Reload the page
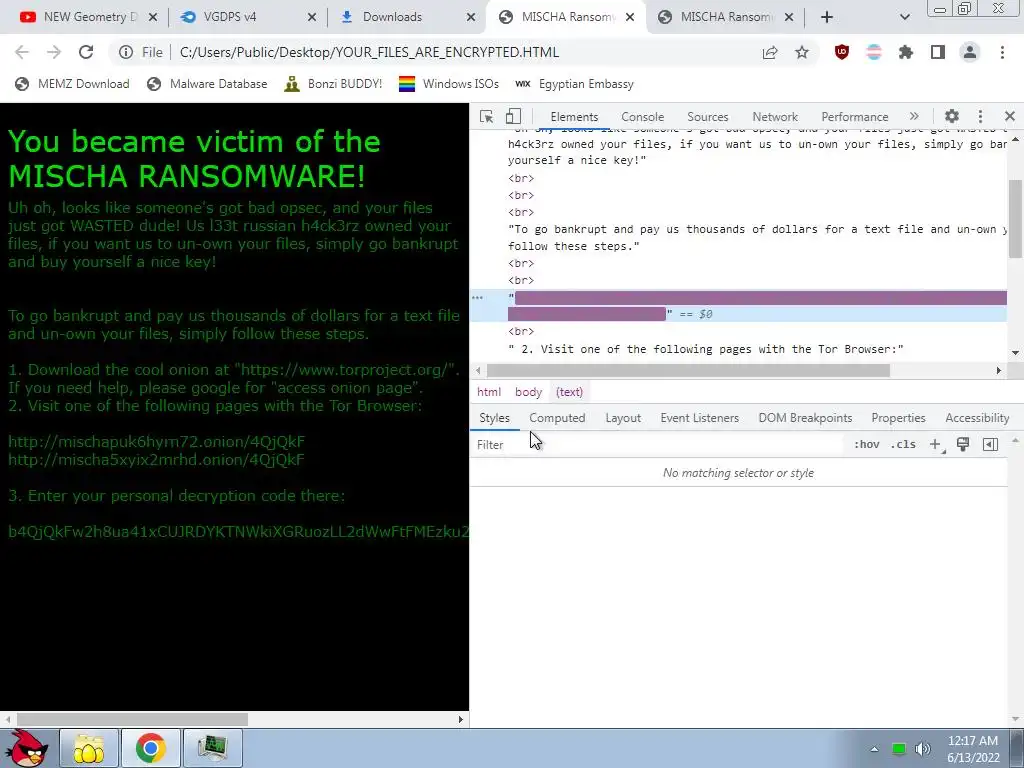 pyautogui.click(x=86, y=52)
